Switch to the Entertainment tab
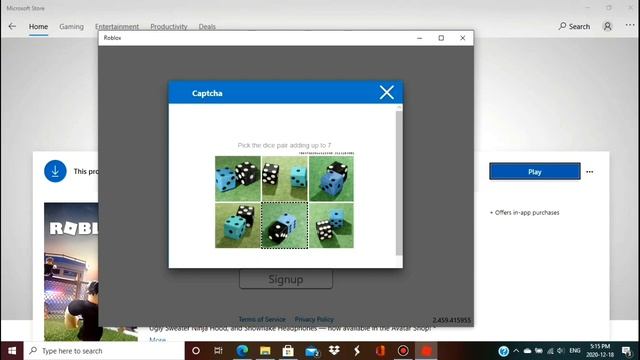The height and width of the screenshot is (360, 640). click(x=117, y=27)
